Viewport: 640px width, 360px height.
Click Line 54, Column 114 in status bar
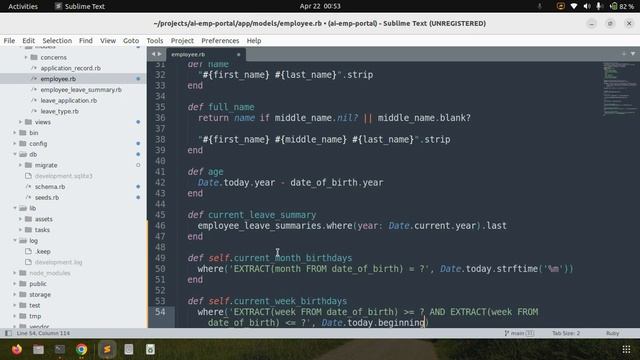(x=43, y=333)
